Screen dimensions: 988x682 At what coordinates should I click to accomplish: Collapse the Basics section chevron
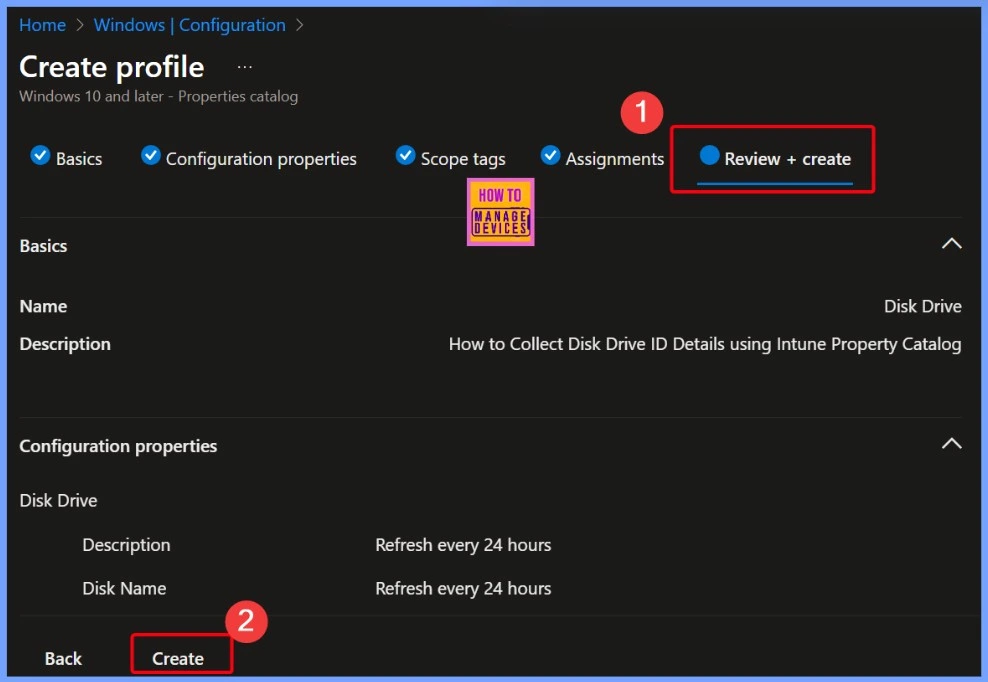[951, 244]
